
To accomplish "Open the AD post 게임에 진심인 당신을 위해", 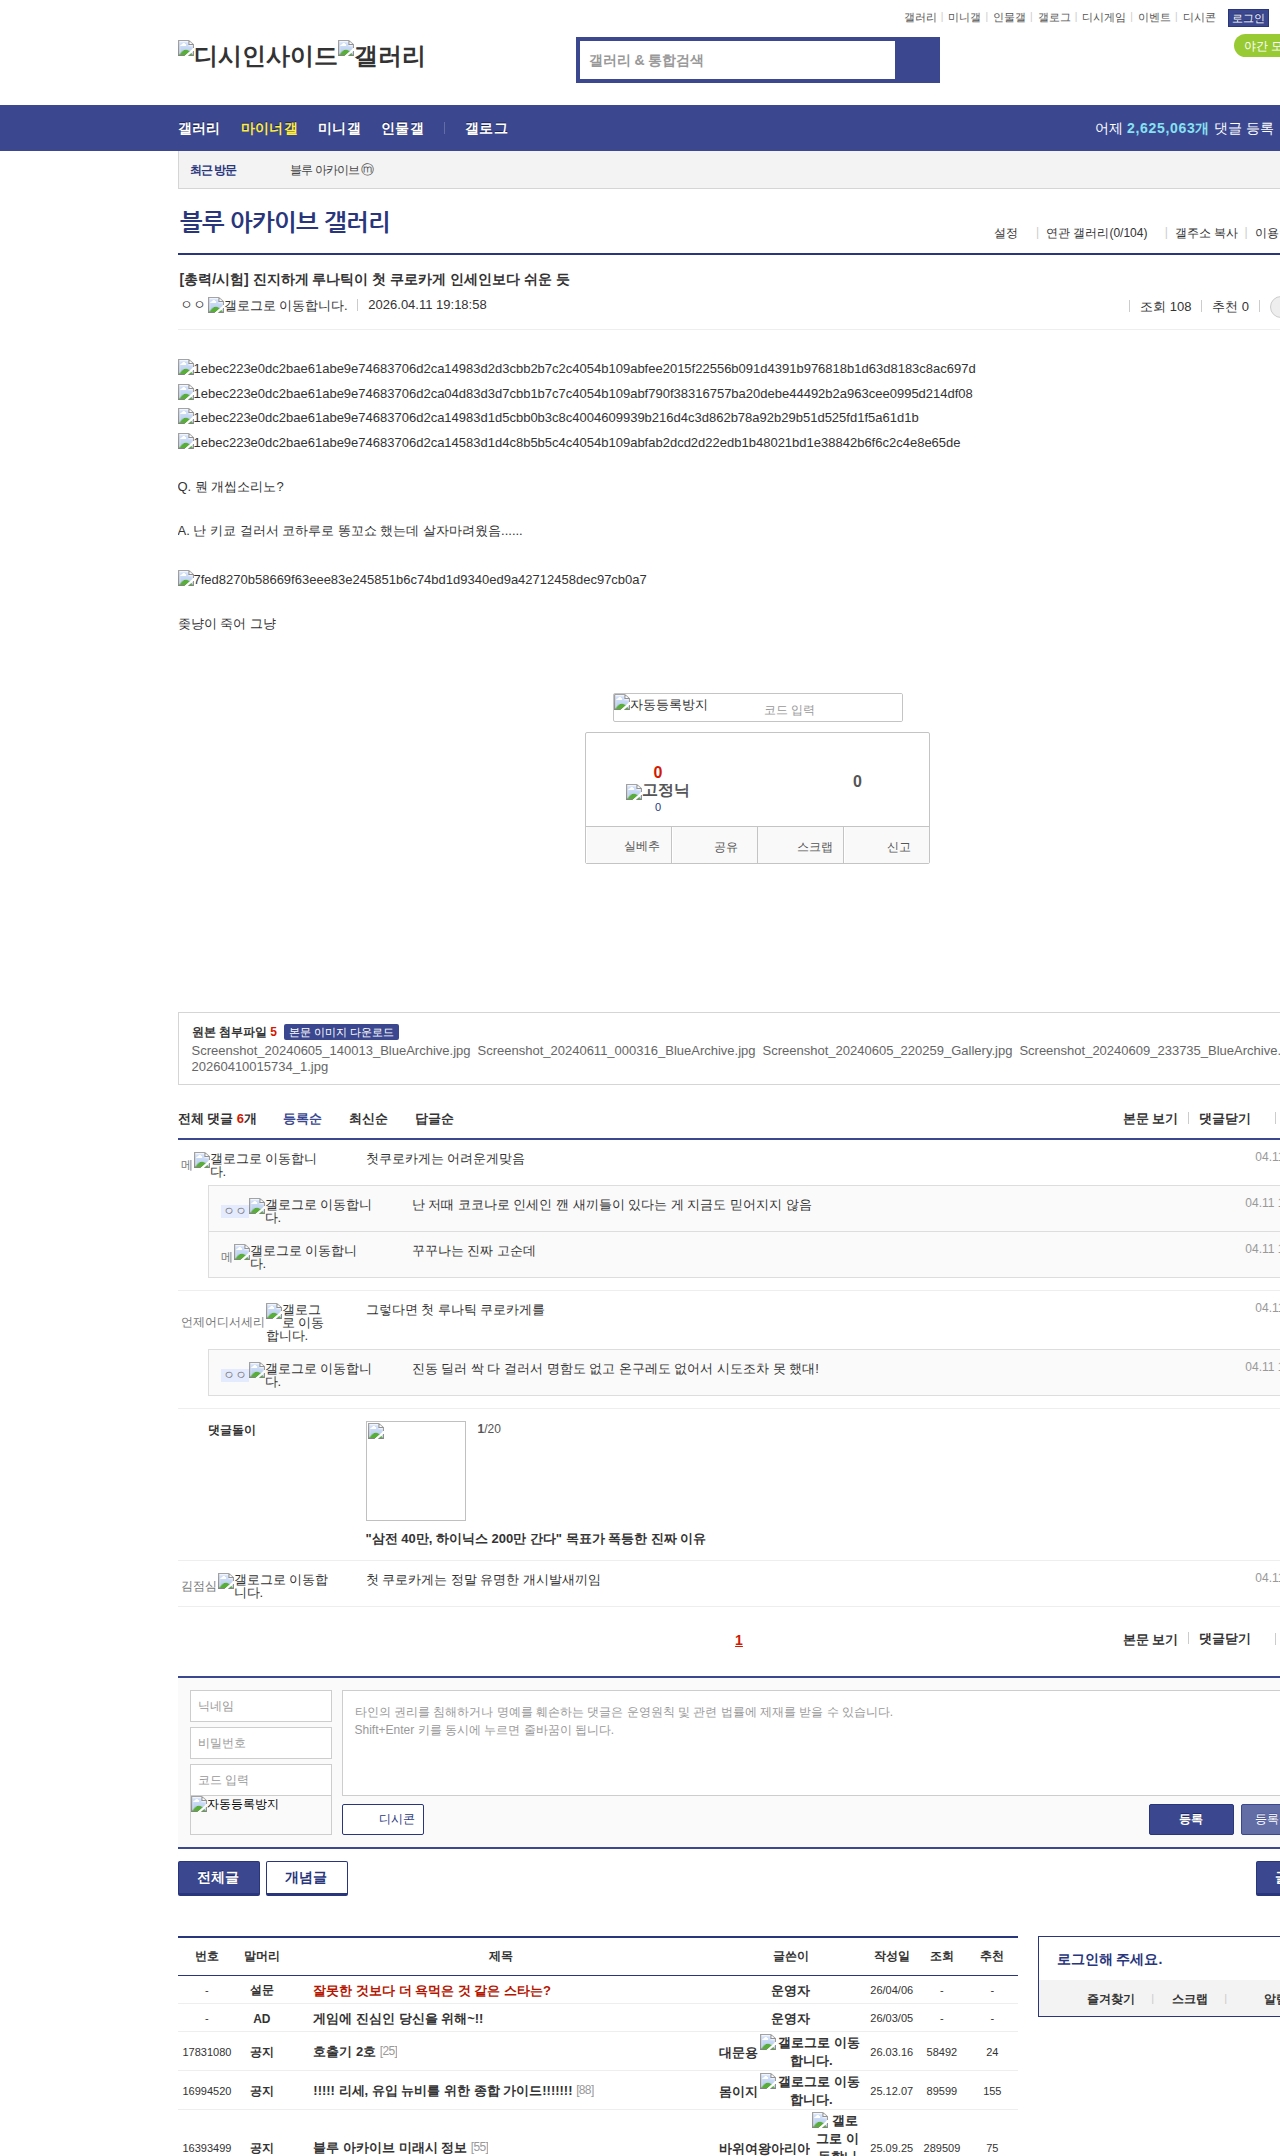I will [398, 2019].
